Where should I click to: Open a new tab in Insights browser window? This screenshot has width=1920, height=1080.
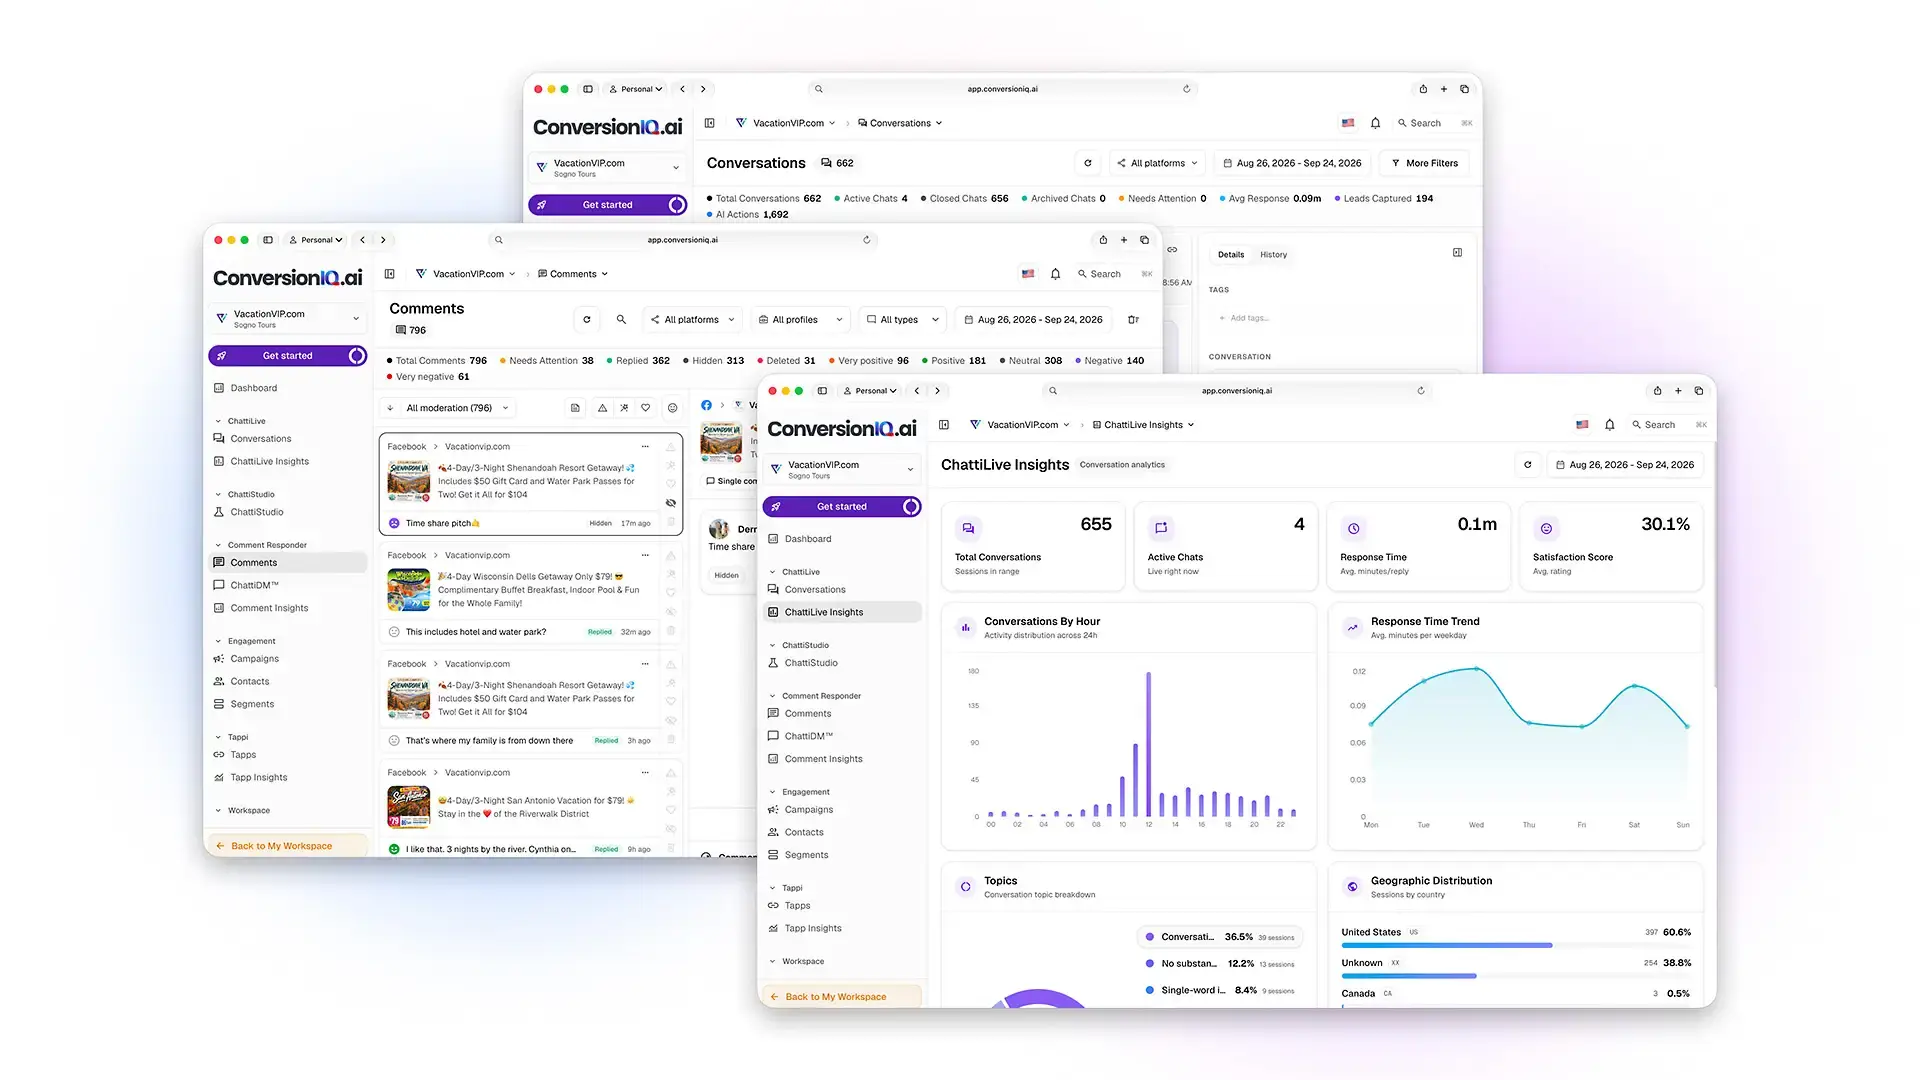click(1678, 391)
